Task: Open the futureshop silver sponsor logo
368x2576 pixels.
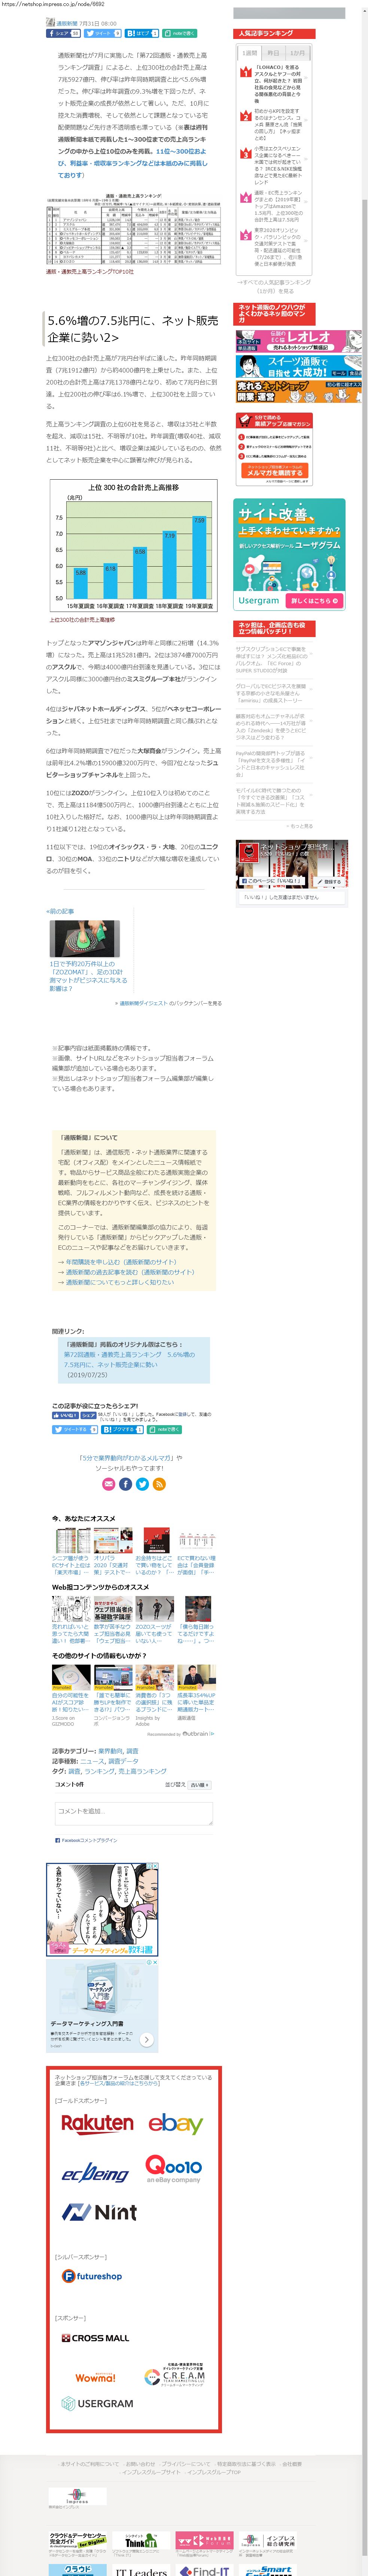Action: click(x=92, y=2276)
